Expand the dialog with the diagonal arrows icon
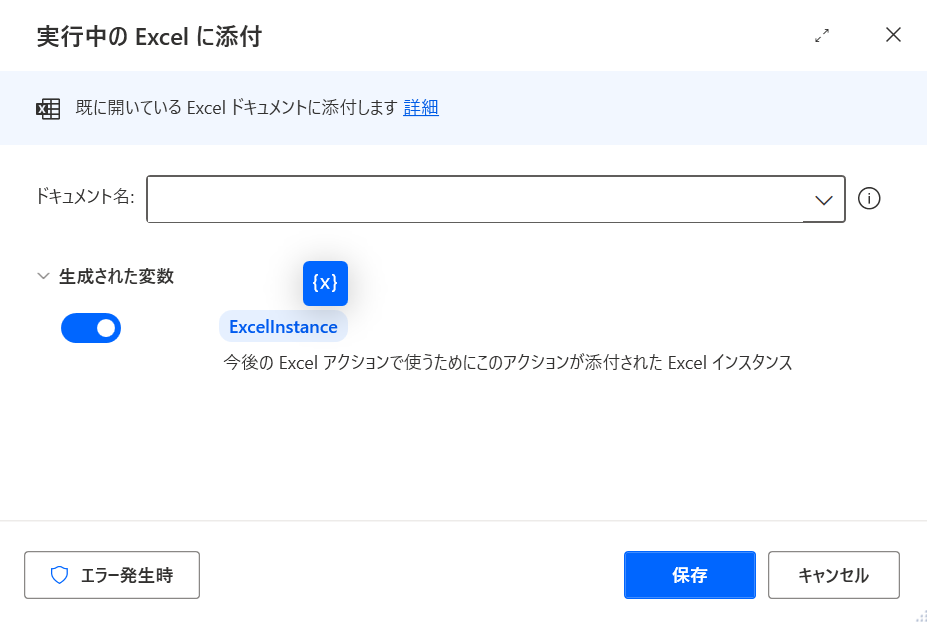 (822, 36)
